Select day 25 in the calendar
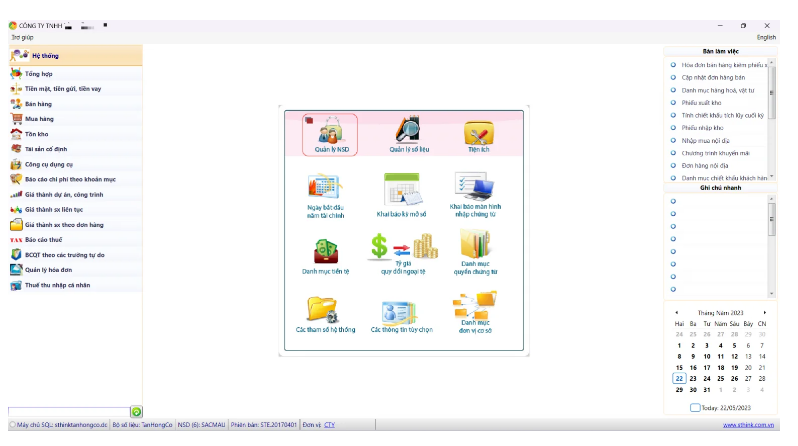798x446 pixels. tap(721, 379)
